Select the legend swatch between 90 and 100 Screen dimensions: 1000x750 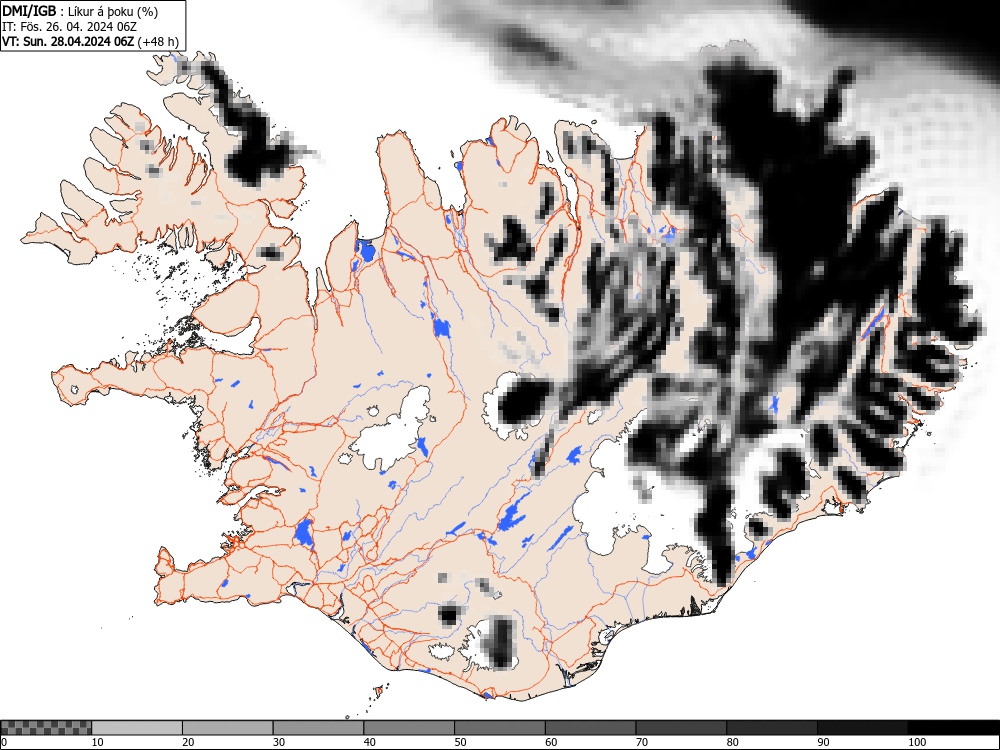point(862,728)
